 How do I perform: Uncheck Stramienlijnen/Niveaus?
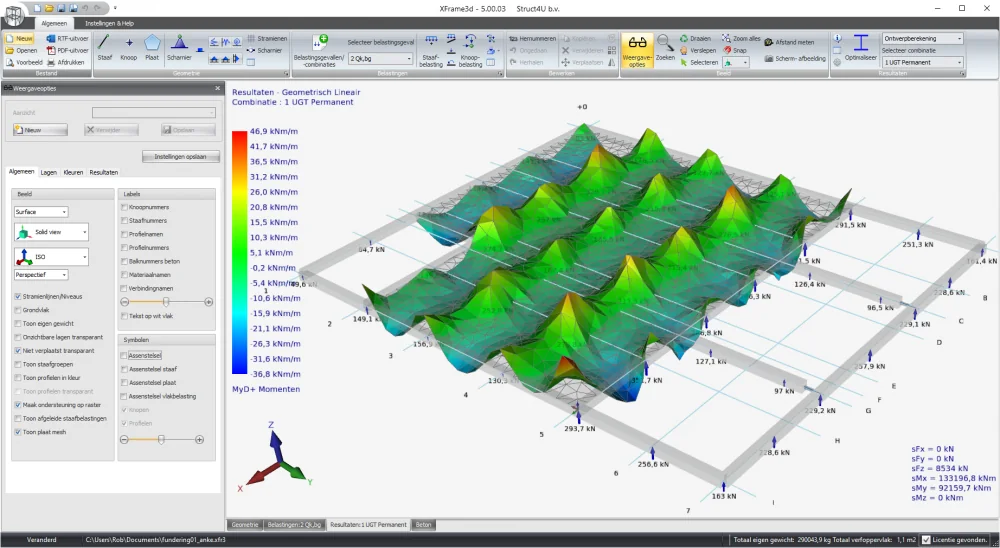pyautogui.click(x=18, y=297)
